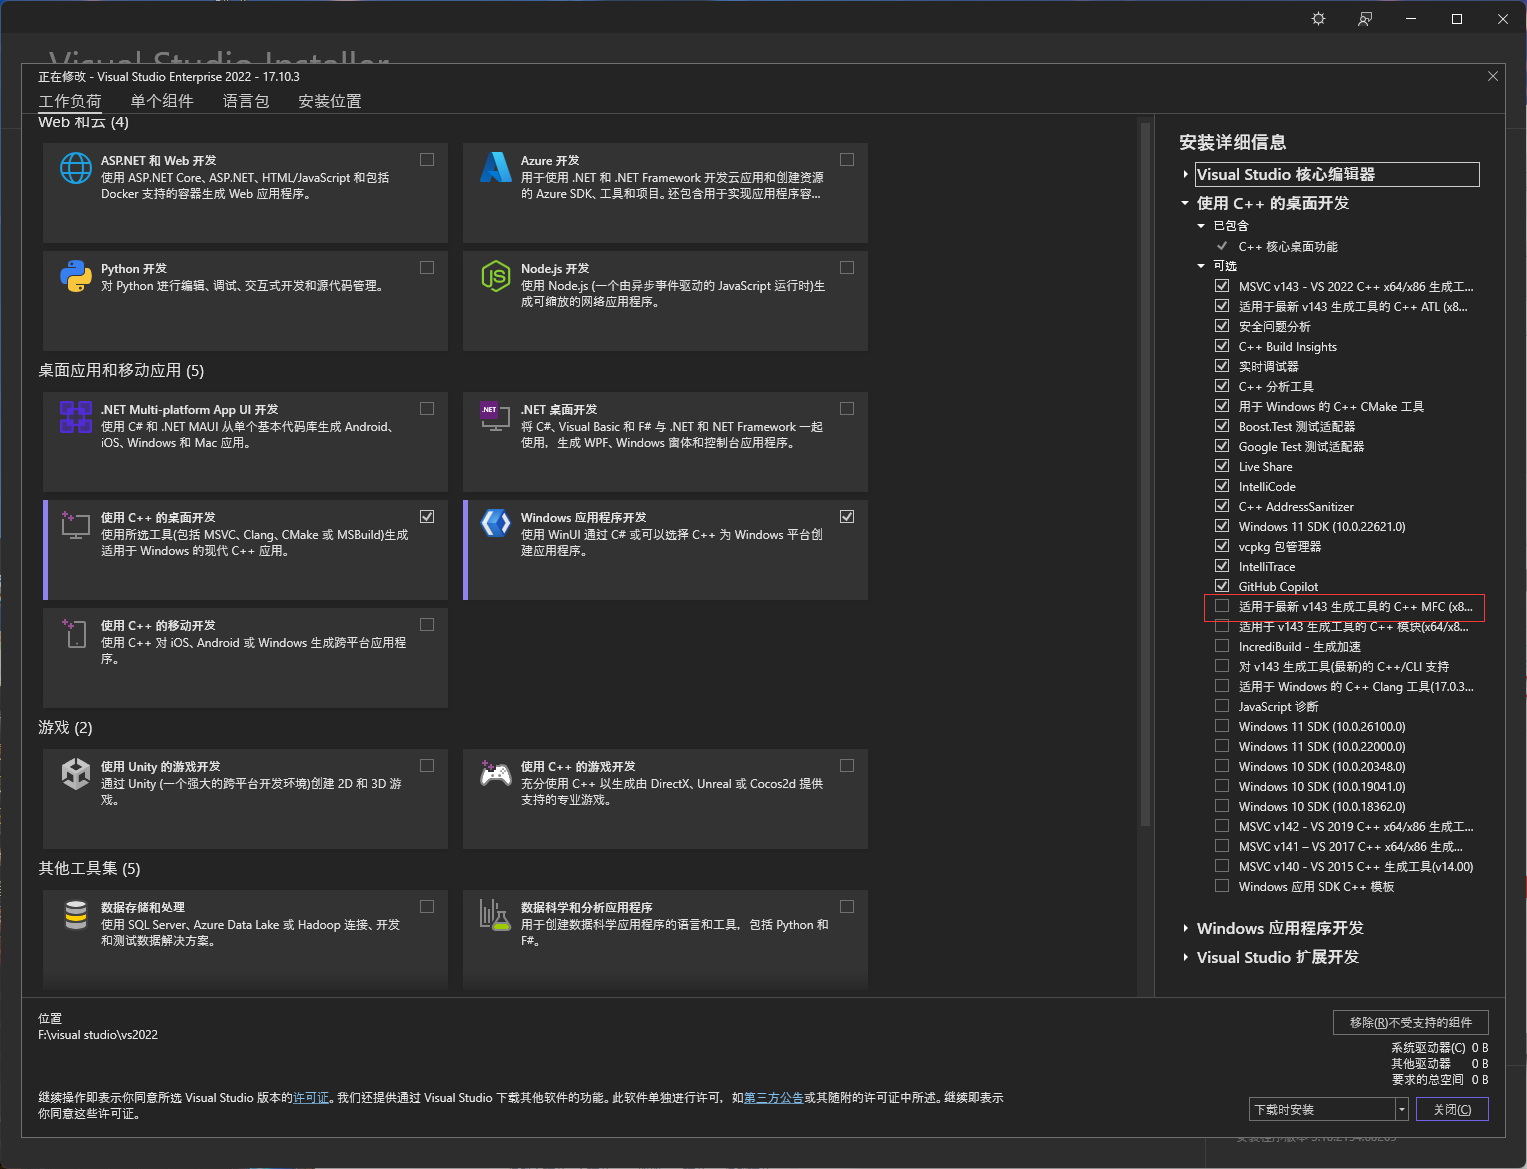Check IncrediBuild - 生成加速 component
The width and height of the screenshot is (1527, 1169).
1222,646
